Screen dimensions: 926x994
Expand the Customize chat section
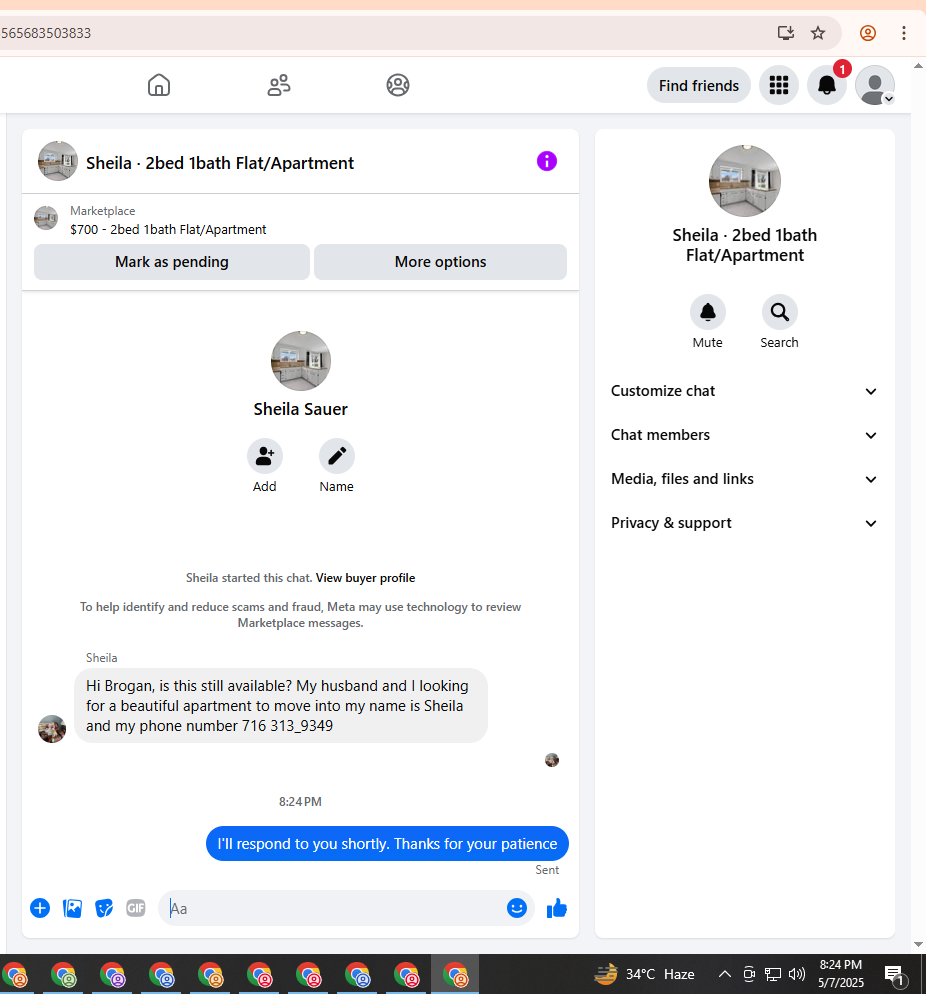click(744, 391)
